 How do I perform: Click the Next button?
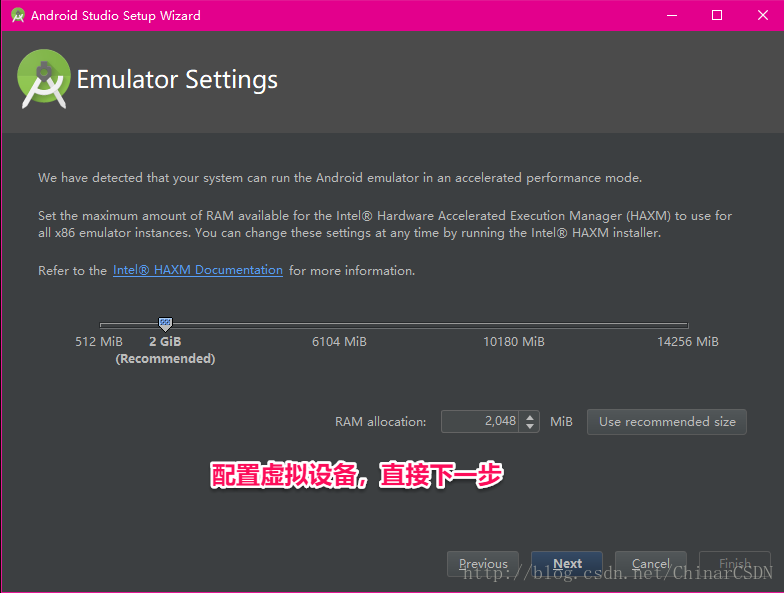[566, 564]
